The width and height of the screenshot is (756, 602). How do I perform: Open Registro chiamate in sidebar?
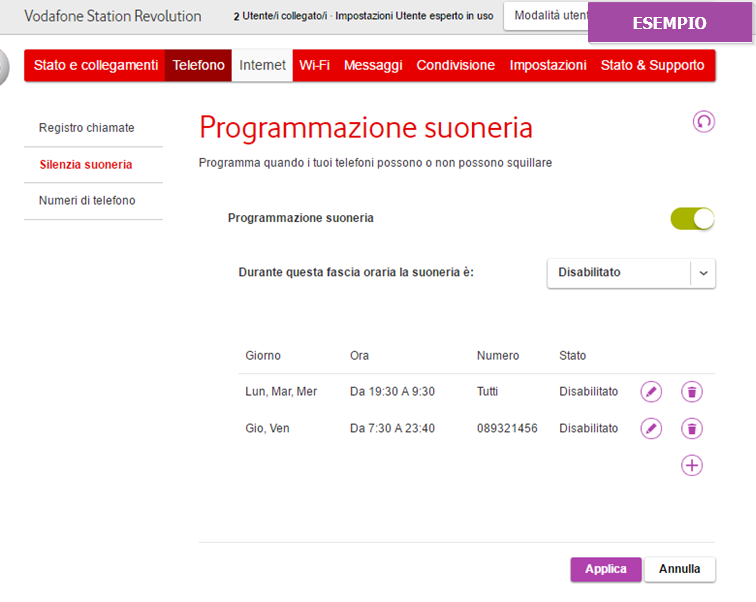(87, 128)
